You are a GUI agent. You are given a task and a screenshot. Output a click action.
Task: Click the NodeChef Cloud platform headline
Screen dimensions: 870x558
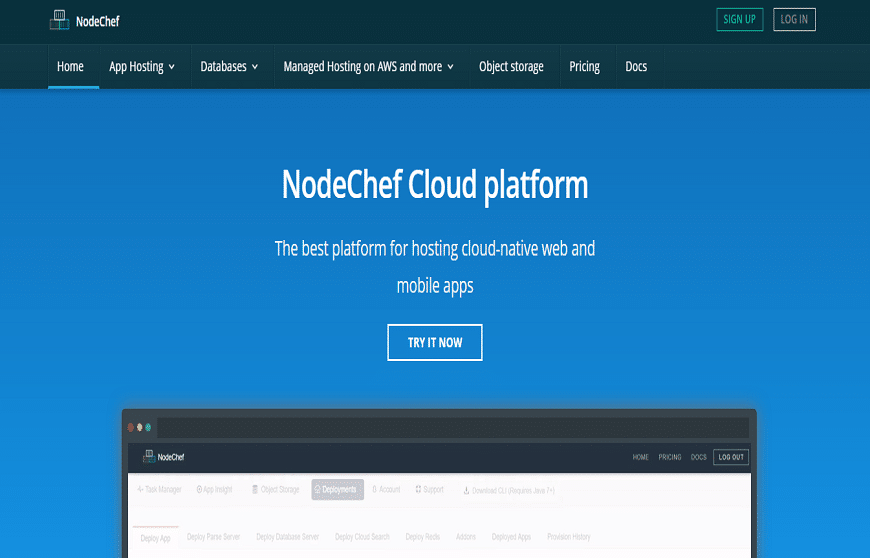[434, 185]
